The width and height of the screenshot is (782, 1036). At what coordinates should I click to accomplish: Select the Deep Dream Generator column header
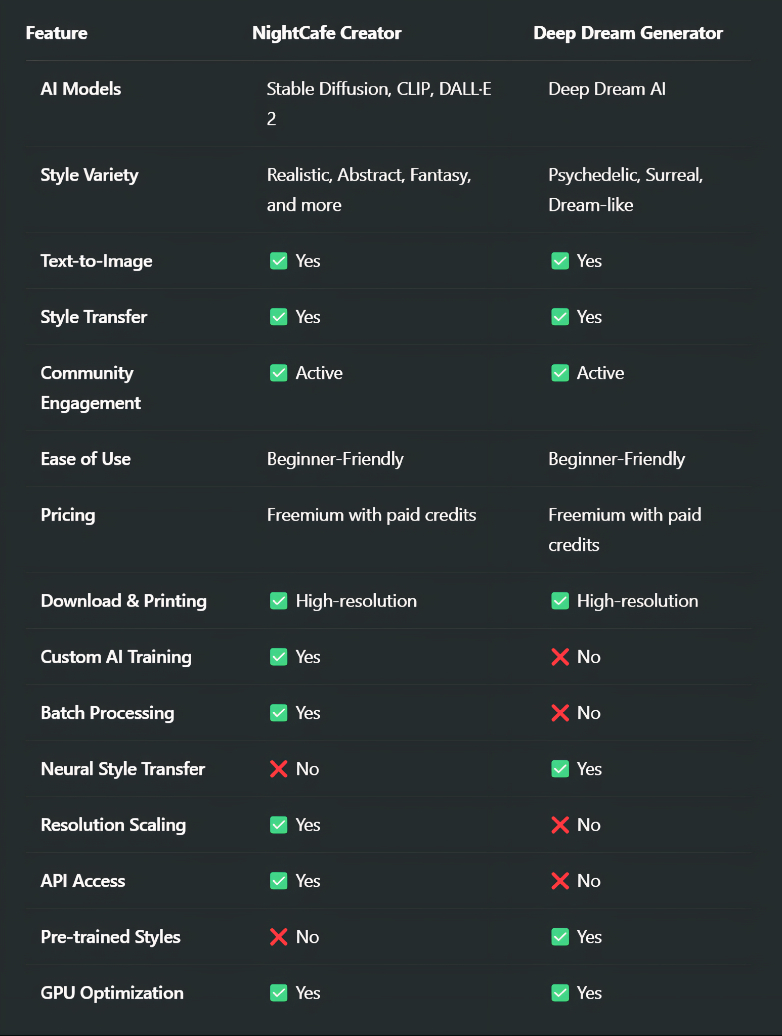(x=628, y=33)
